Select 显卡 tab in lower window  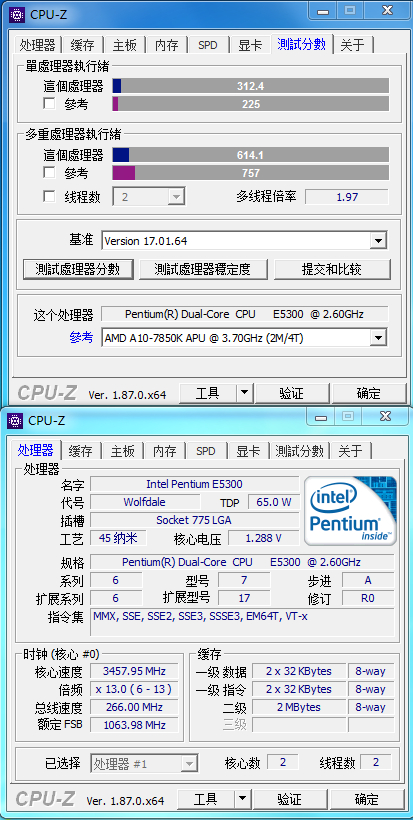[x=248, y=451]
